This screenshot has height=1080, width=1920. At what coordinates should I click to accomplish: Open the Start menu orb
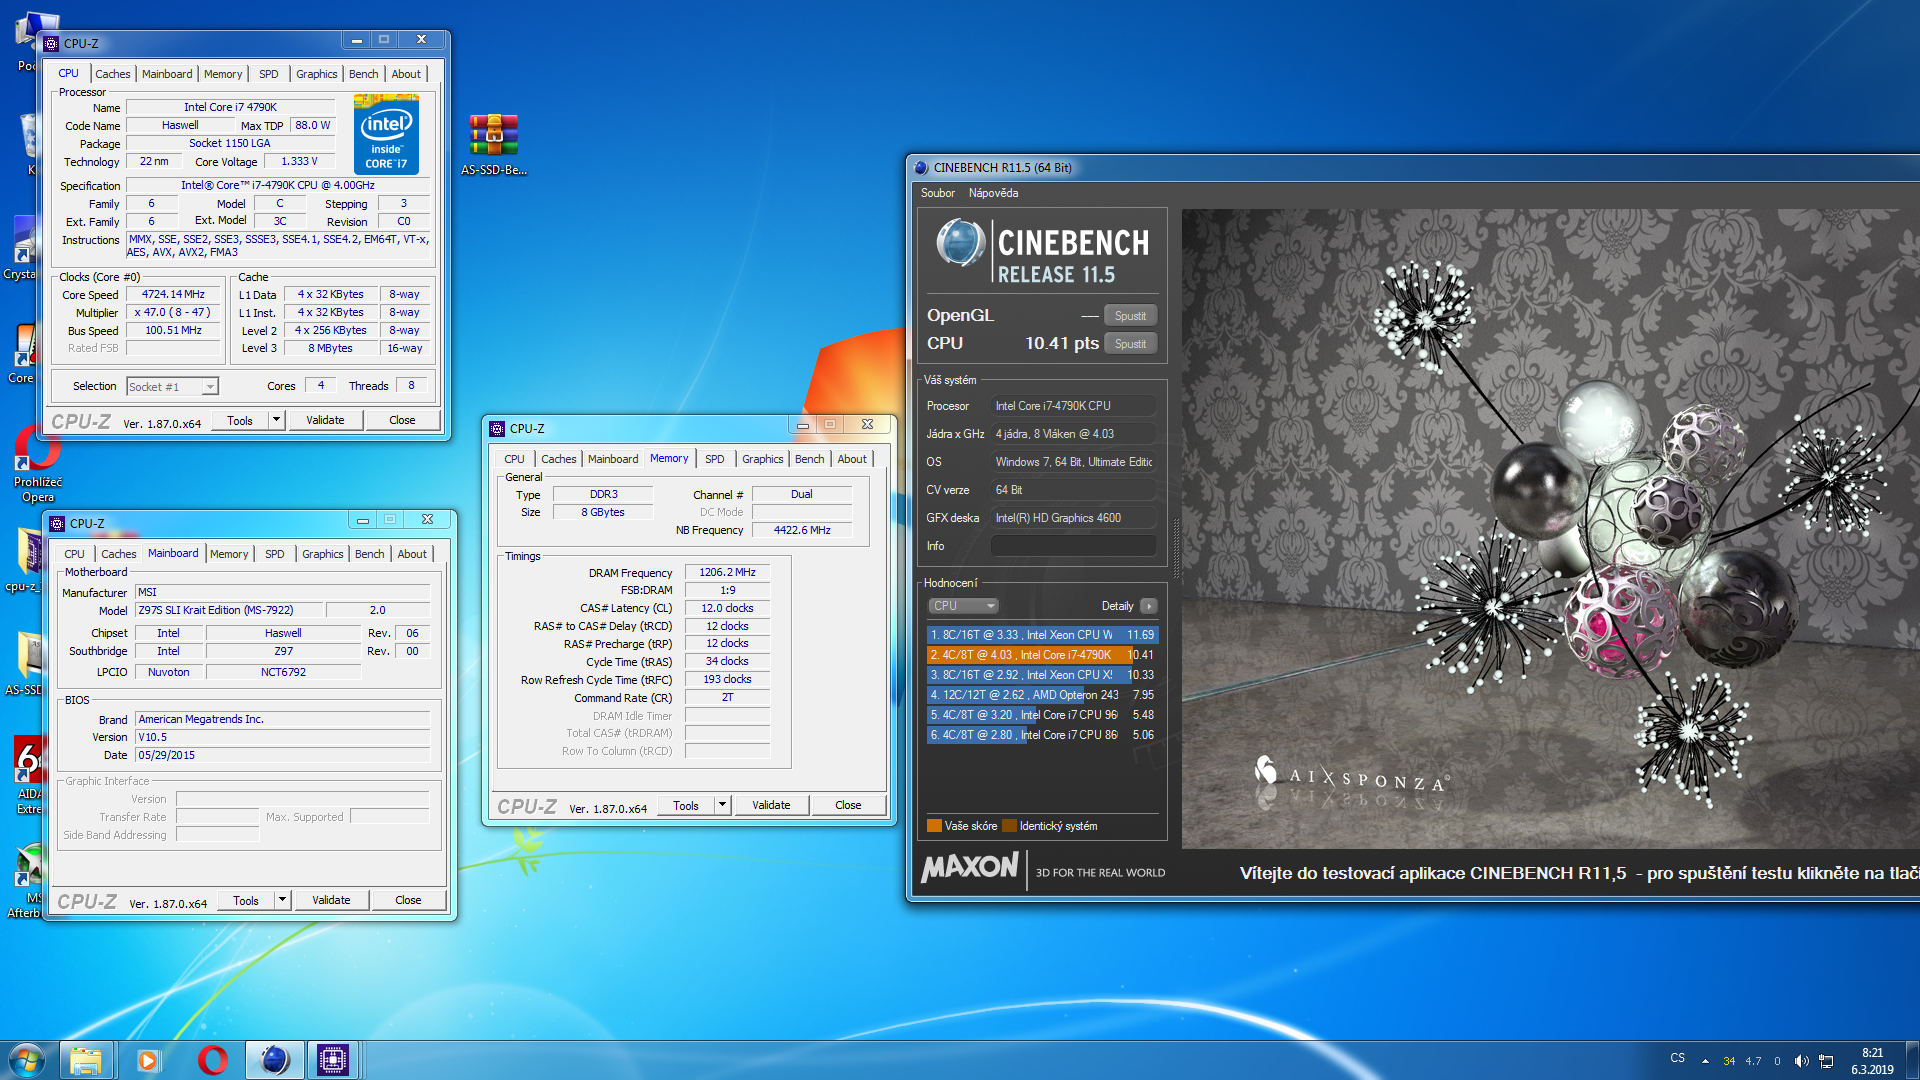point(27,1060)
